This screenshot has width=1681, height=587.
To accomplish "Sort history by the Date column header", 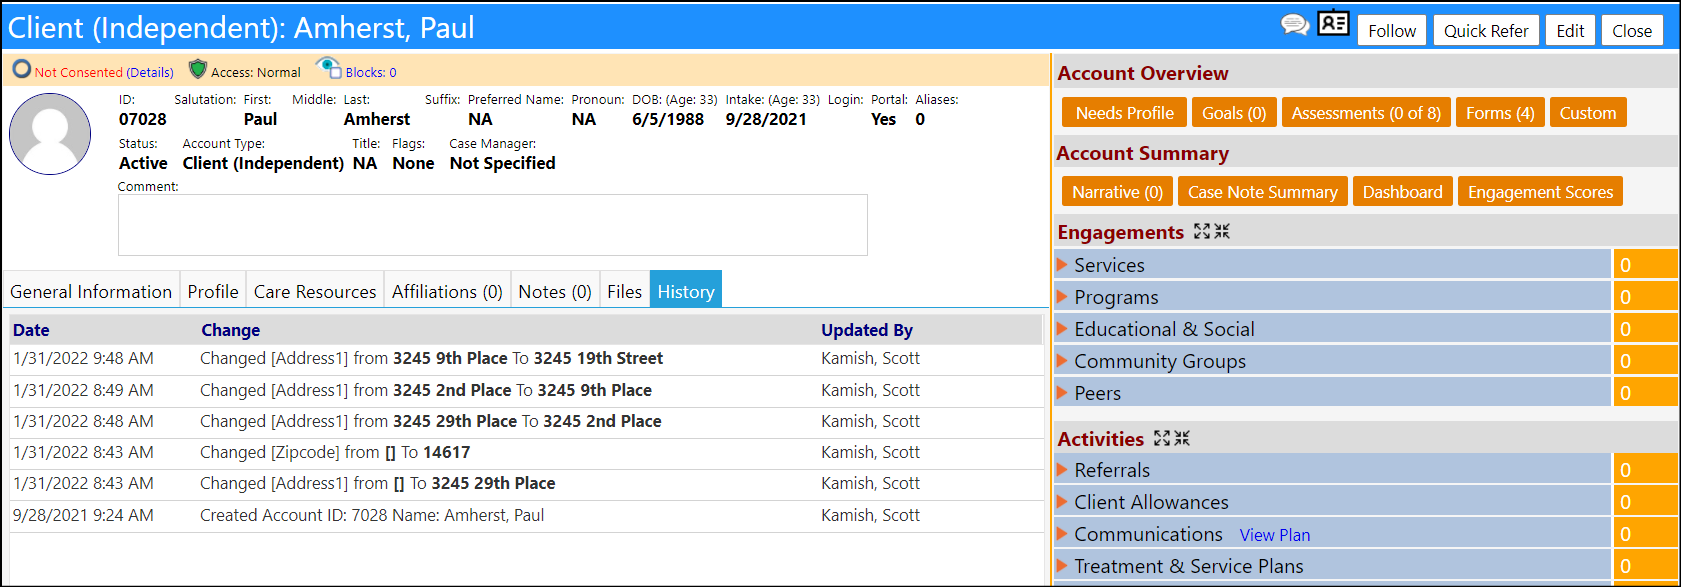I will [31, 330].
